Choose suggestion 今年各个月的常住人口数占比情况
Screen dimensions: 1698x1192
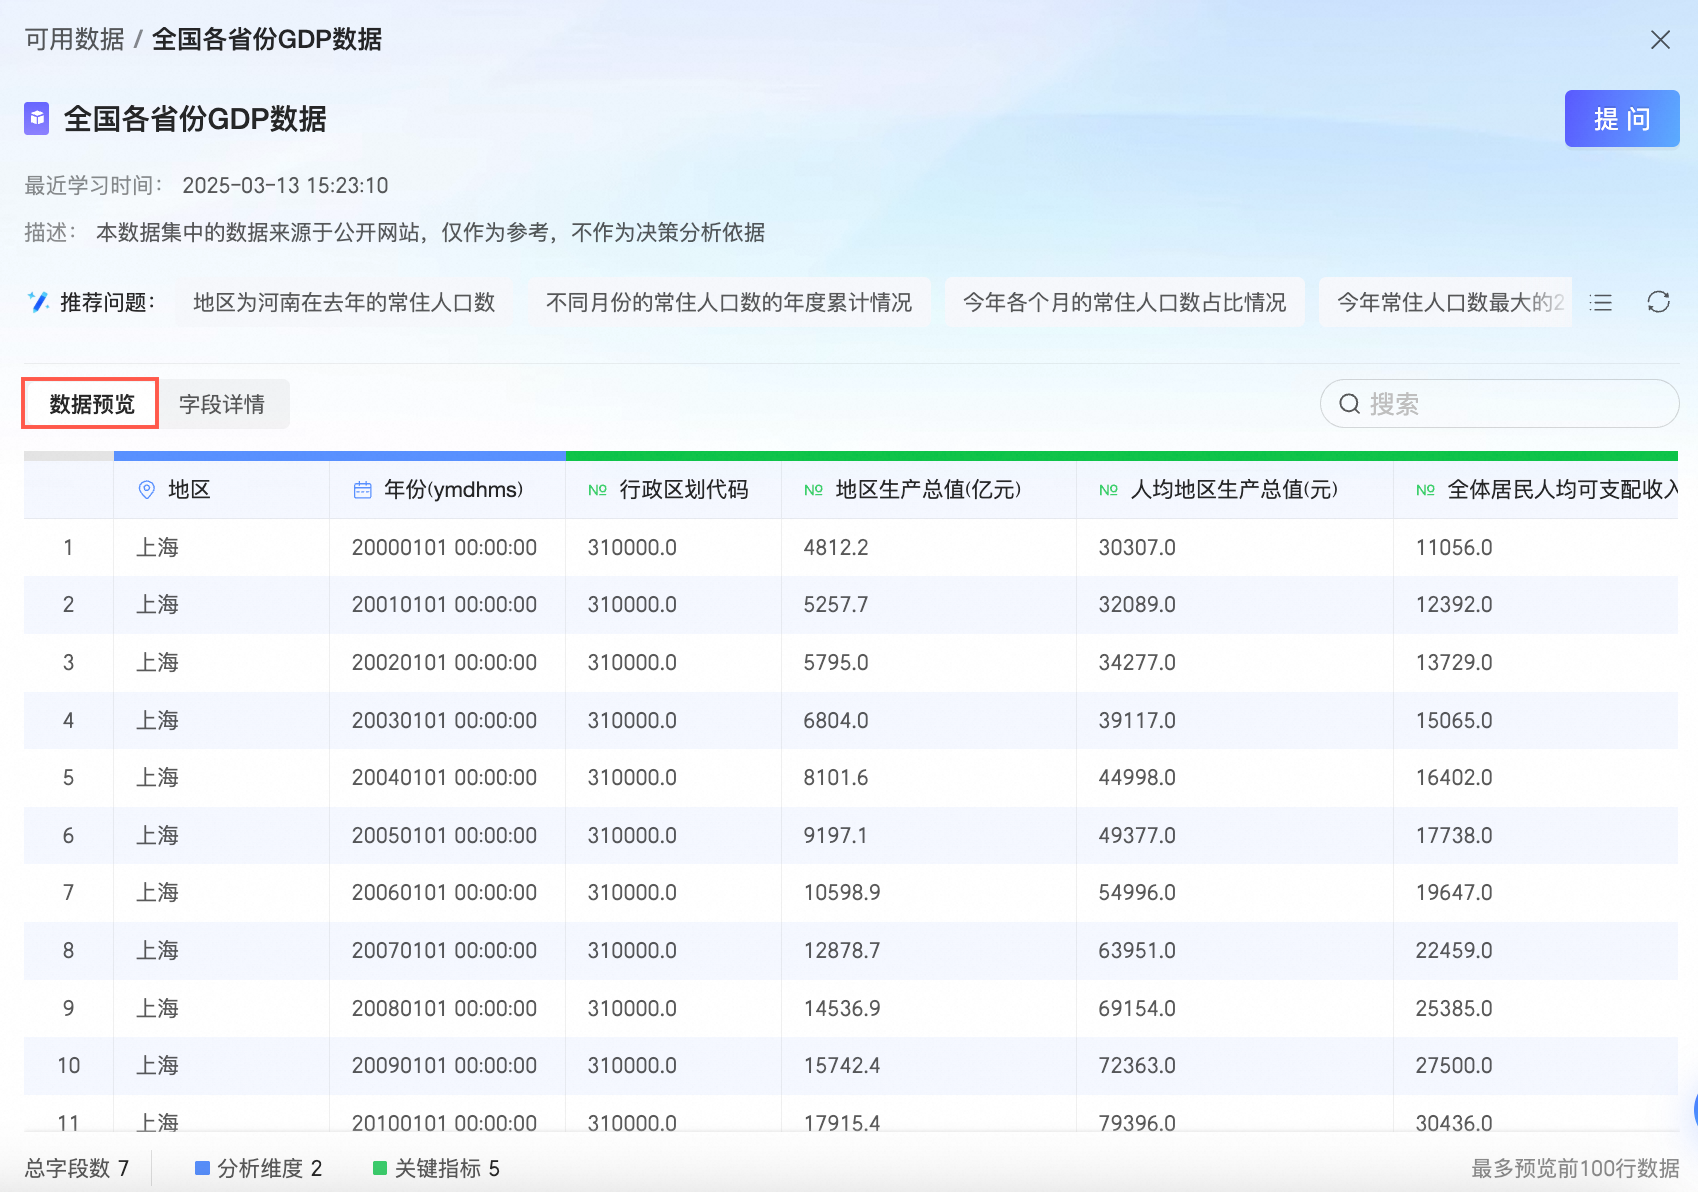click(x=1124, y=302)
